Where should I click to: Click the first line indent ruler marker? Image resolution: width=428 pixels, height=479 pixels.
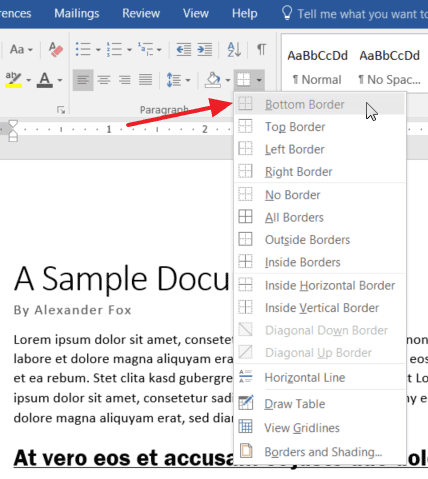13,125
